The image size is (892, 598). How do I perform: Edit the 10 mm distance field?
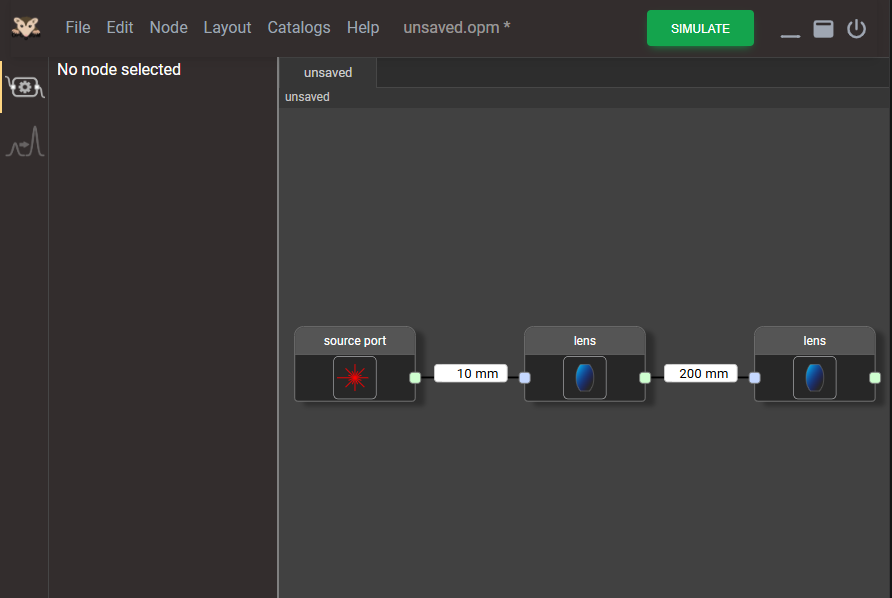click(471, 373)
